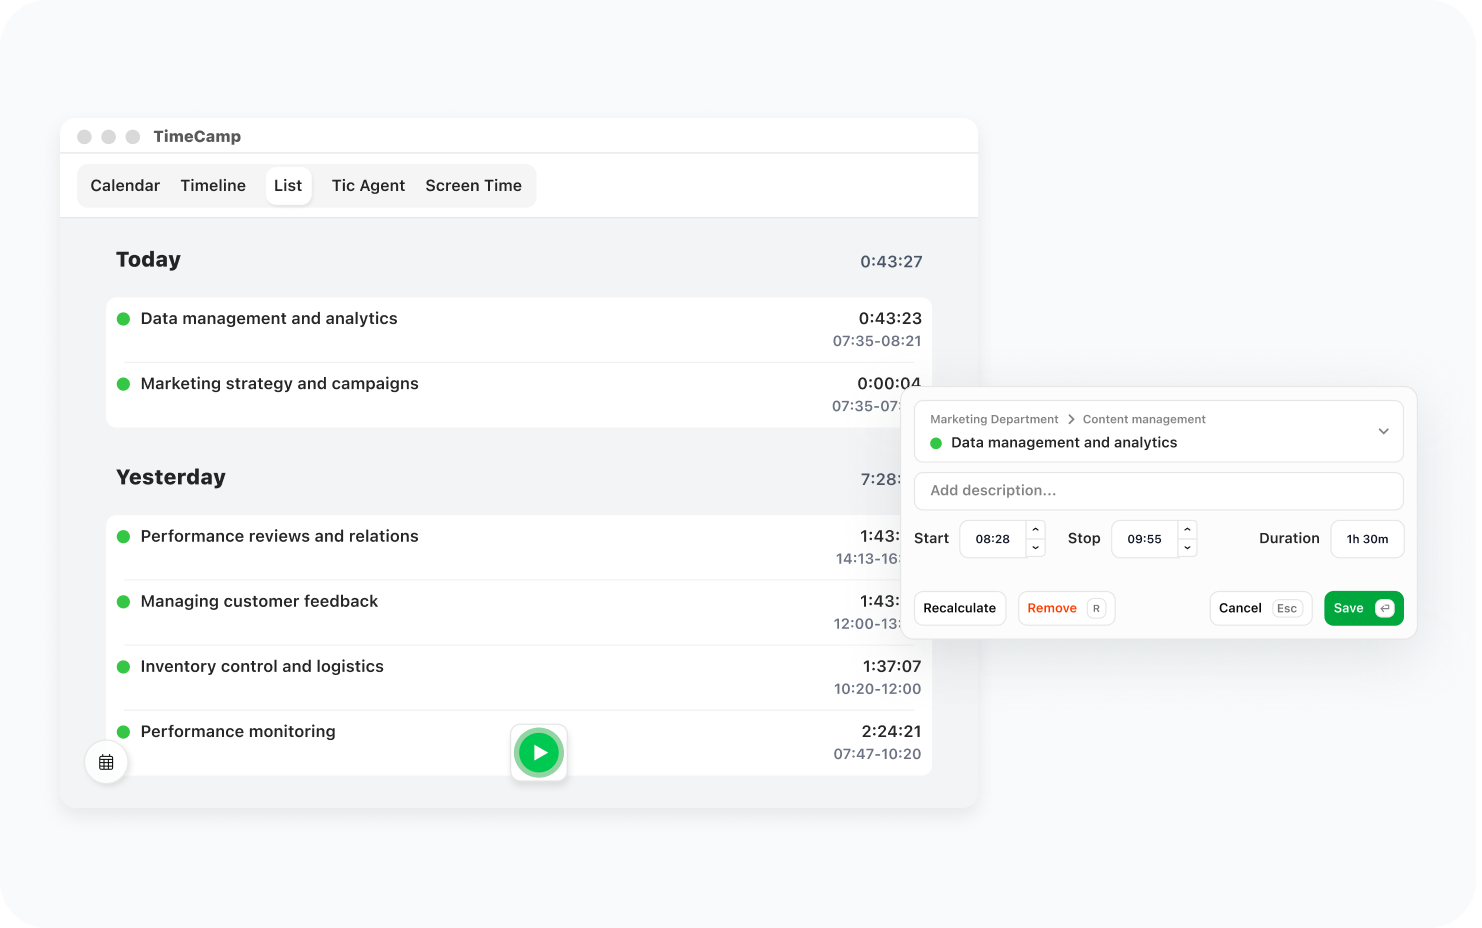Click the Add description field
This screenshot has width=1482, height=928.
click(1158, 491)
